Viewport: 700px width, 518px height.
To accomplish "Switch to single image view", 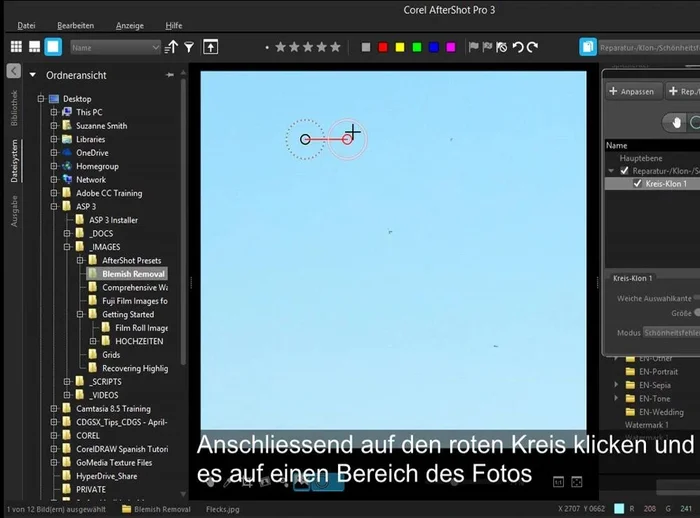I will (x=53, y=47).
